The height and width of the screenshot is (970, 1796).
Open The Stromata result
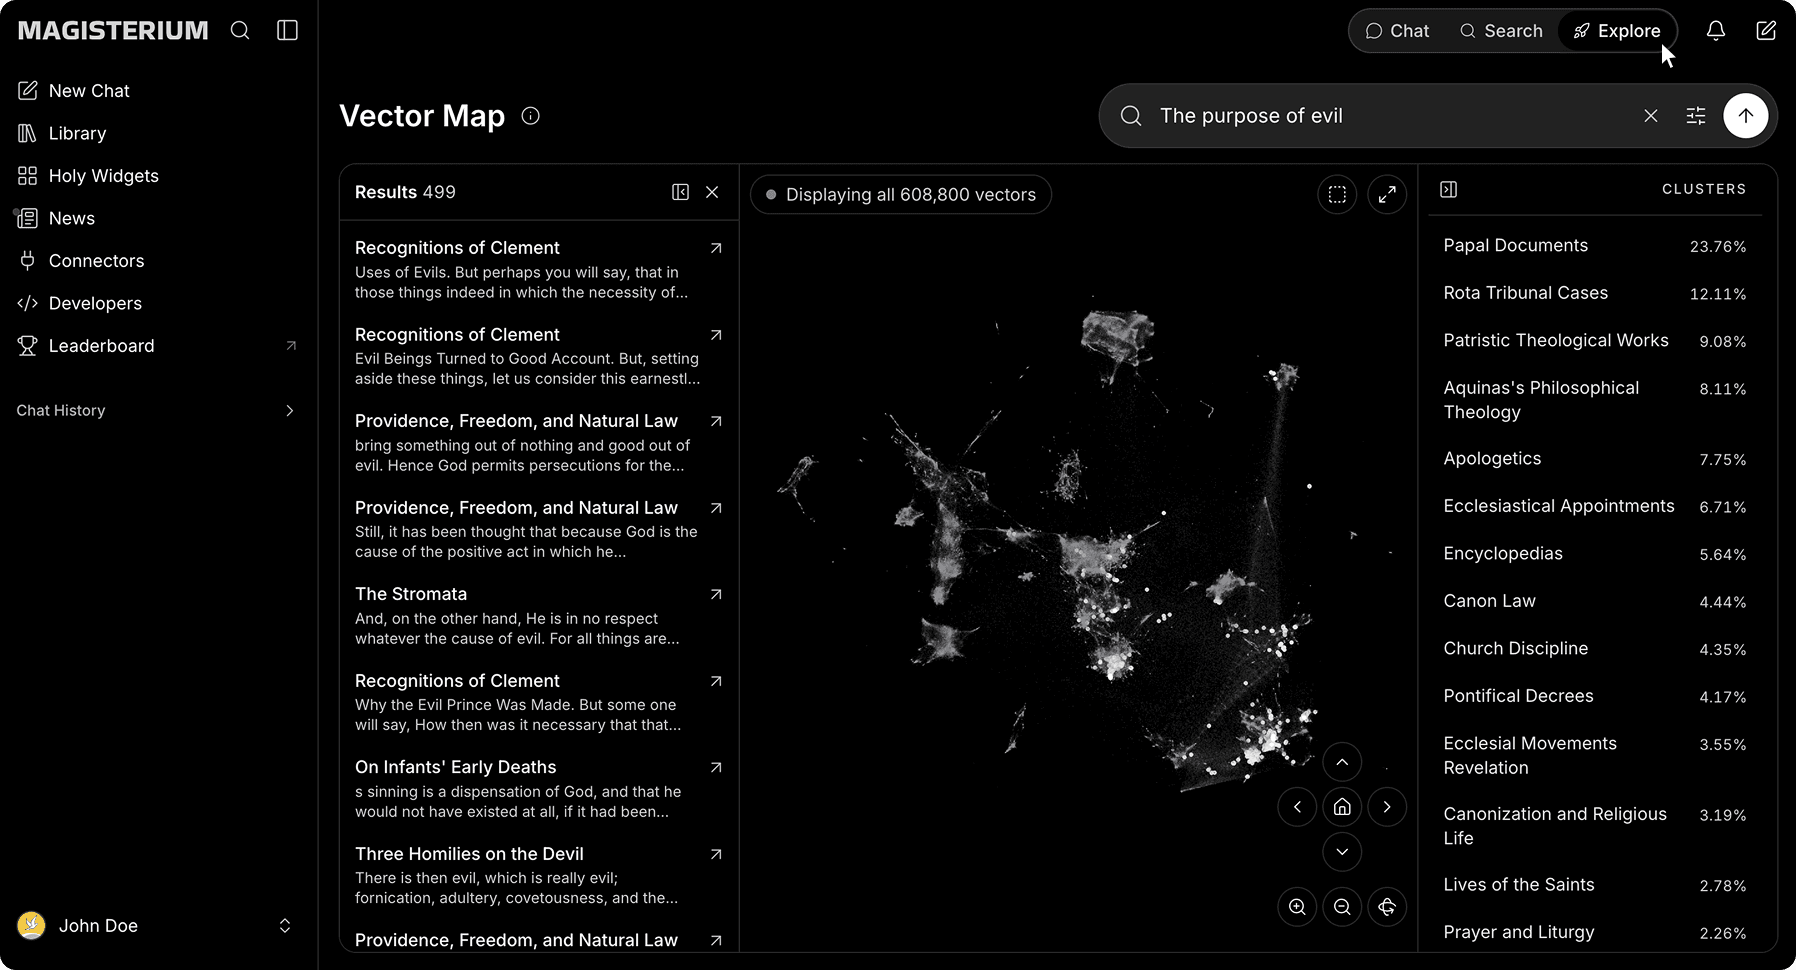(x=538, y=616)
